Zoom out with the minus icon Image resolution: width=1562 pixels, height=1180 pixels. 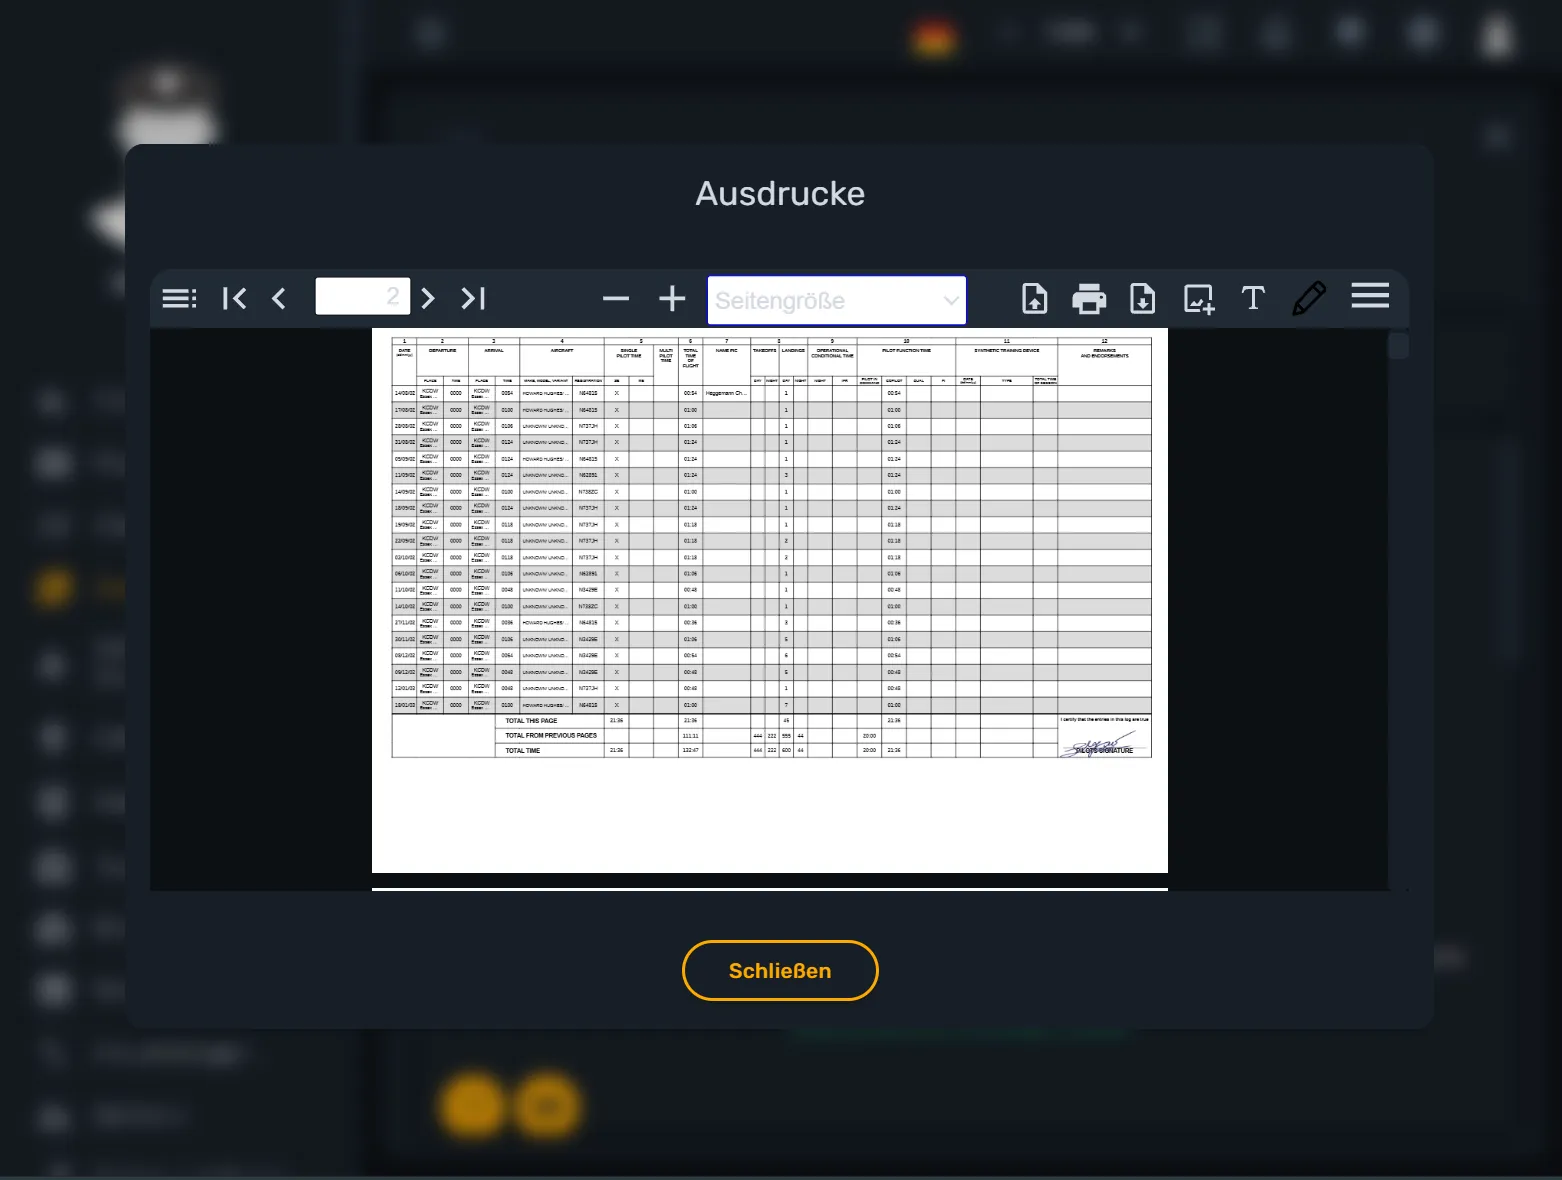tap(616, 298)
